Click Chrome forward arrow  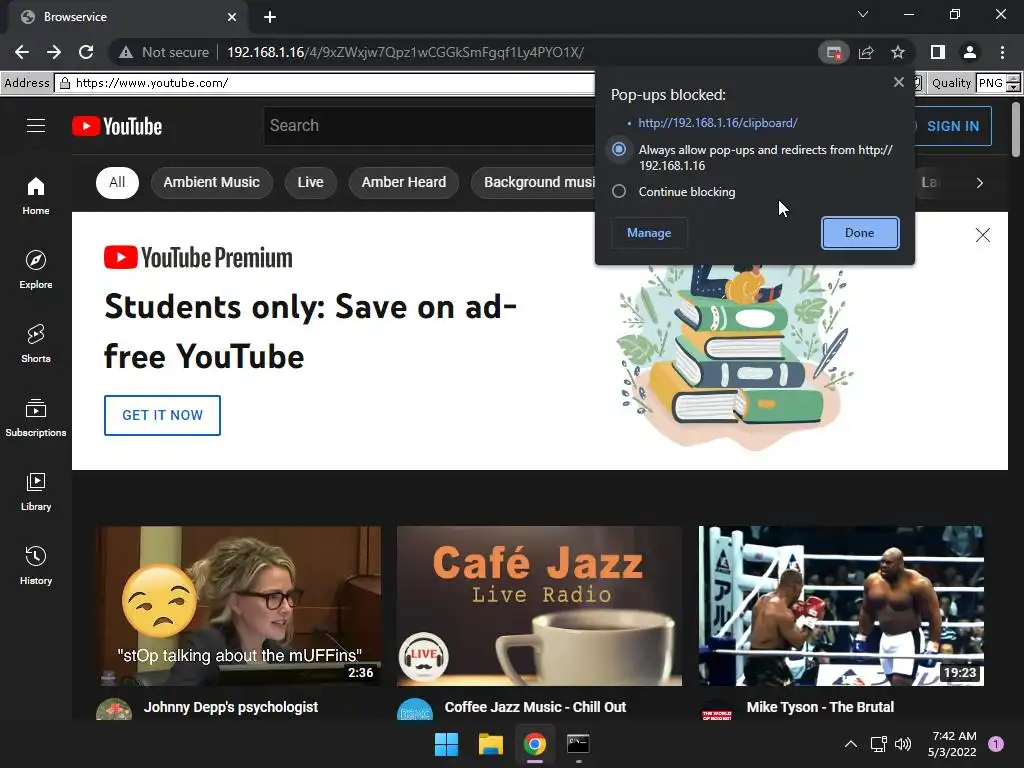pos(54,52)
